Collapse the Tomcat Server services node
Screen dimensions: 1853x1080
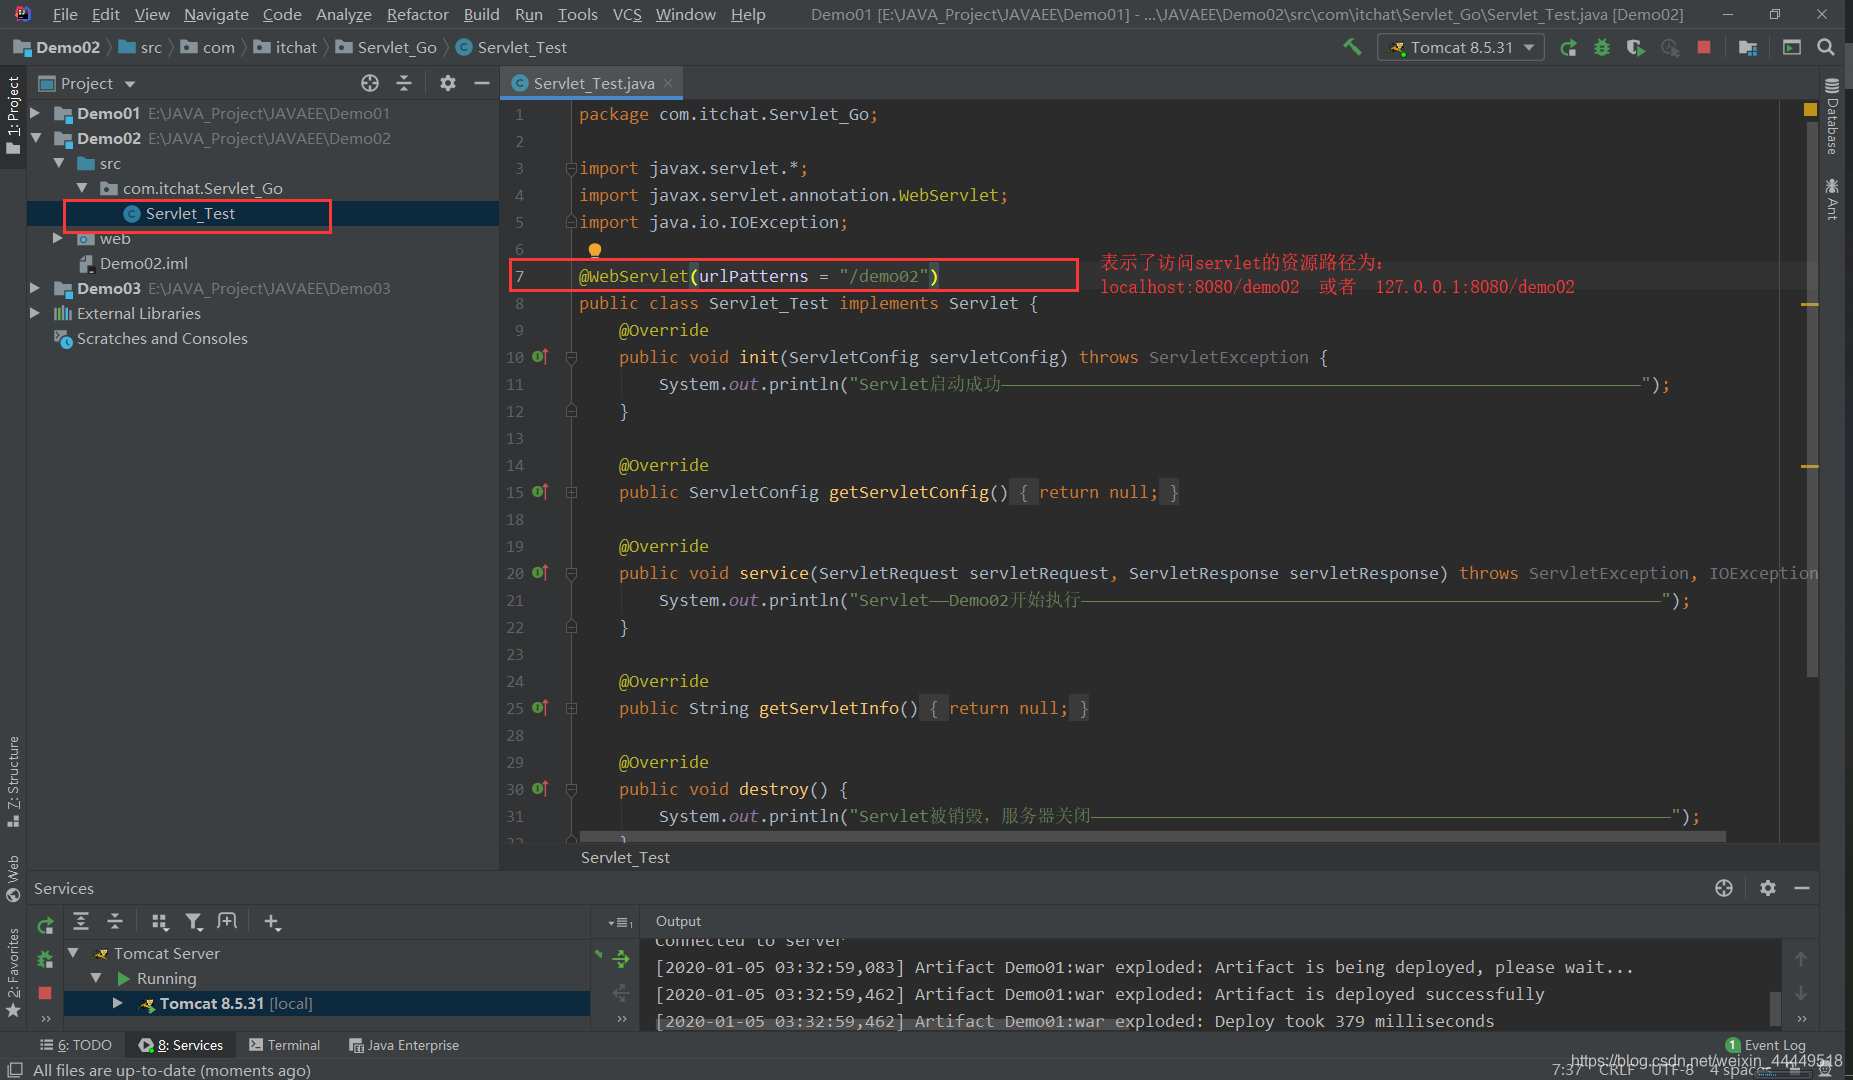(x=73, y=953)
